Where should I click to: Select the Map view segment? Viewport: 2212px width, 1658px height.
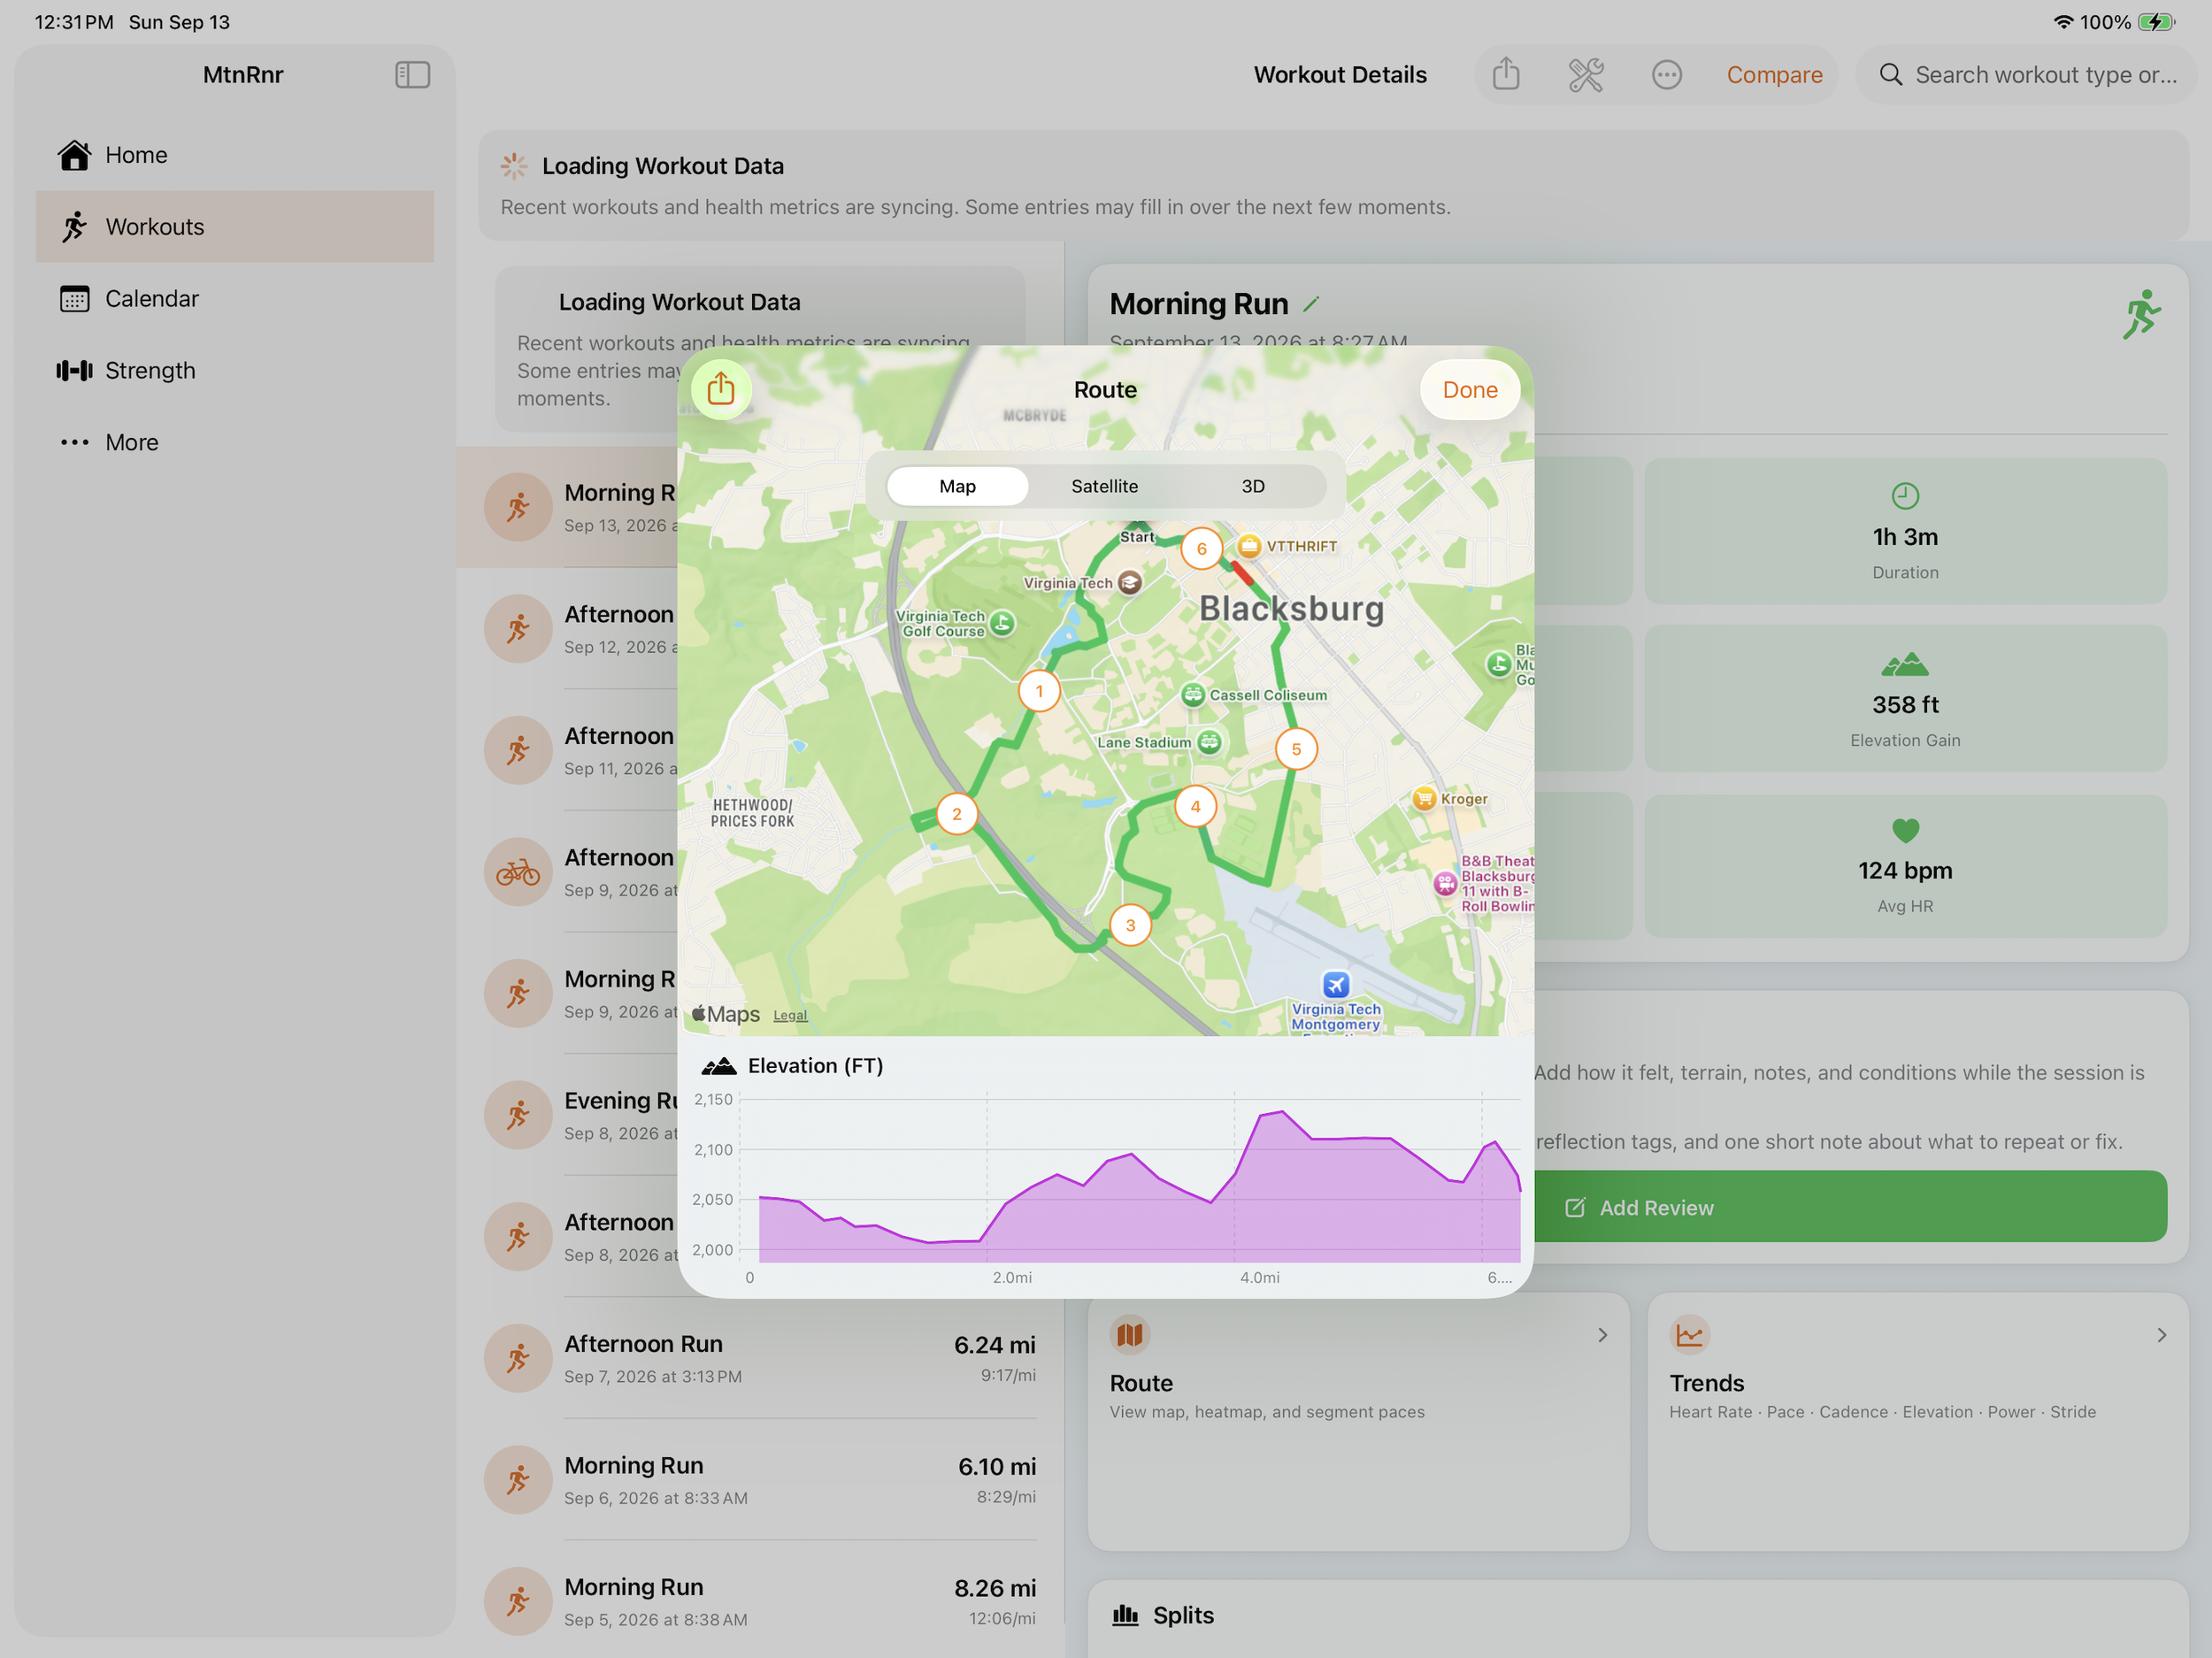click(x=957, y=486)
